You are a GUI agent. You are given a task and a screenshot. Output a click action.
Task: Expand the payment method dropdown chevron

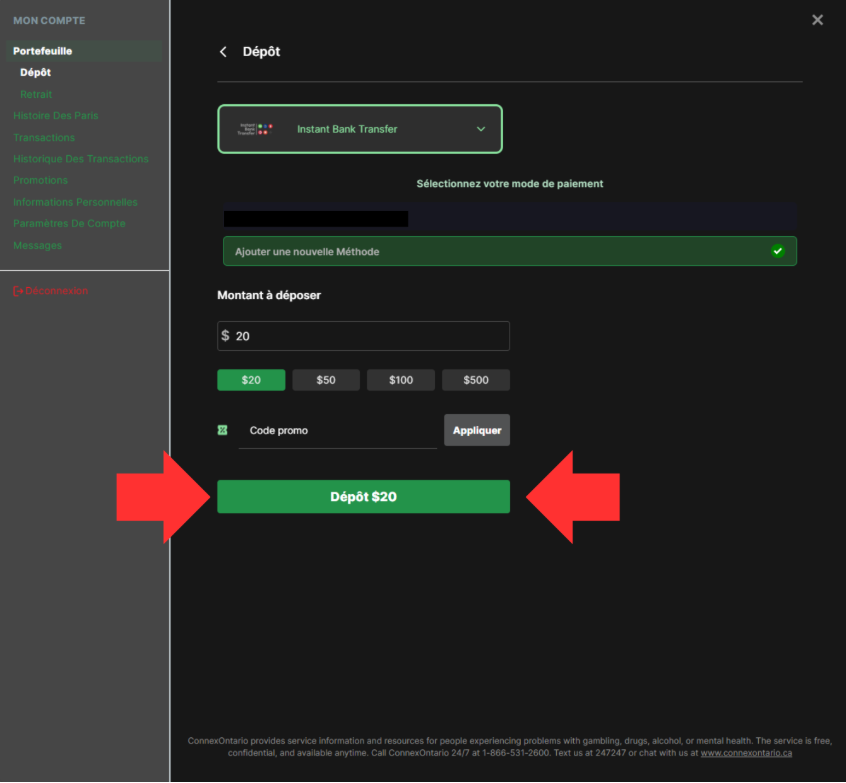(x=481, y=129)
